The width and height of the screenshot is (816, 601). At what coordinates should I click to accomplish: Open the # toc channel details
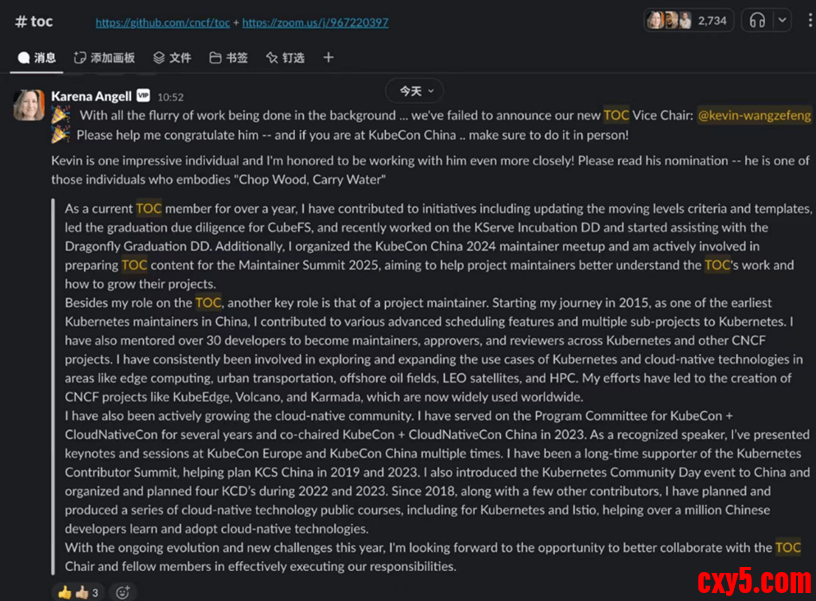point(34,21)
